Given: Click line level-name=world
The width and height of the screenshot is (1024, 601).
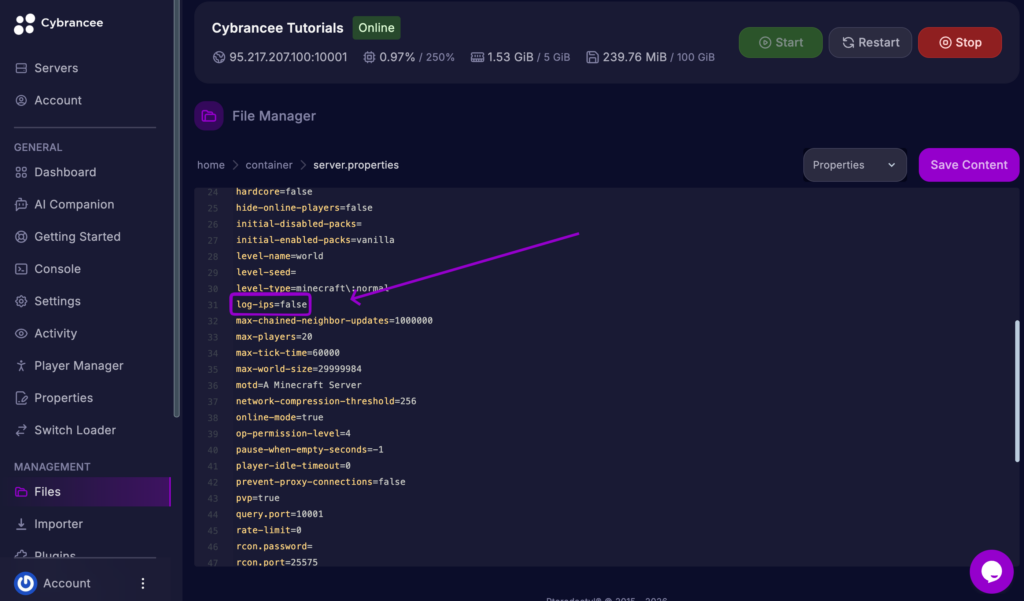Looking at the screenshot, I should click(280, 256).
